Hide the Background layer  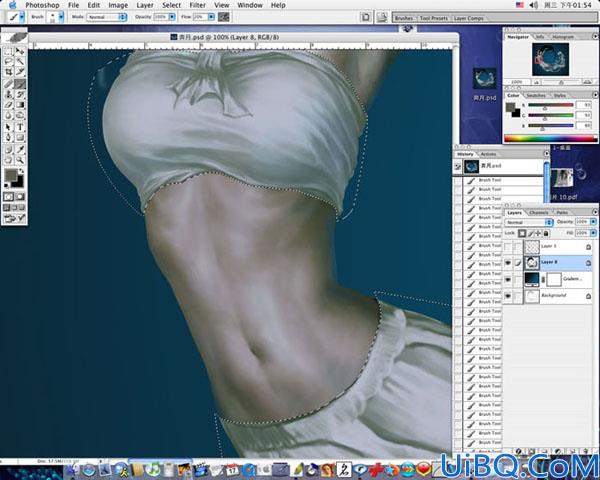point(508,296)
